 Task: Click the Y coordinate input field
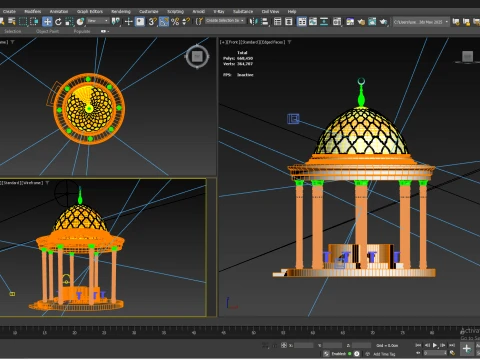[332, 345]
